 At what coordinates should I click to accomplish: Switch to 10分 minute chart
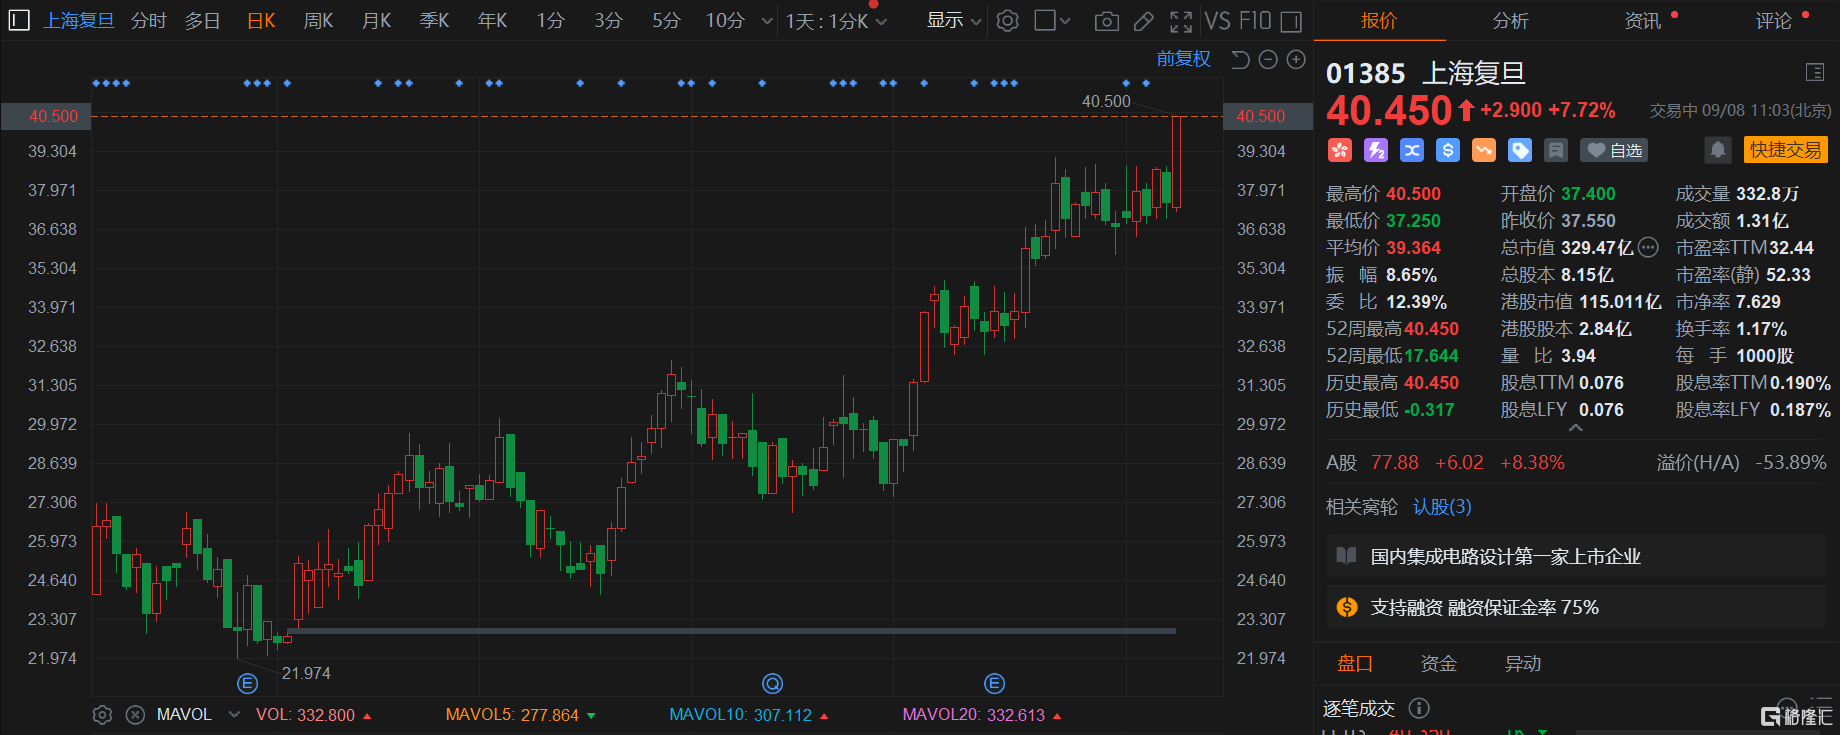(725, 21)
